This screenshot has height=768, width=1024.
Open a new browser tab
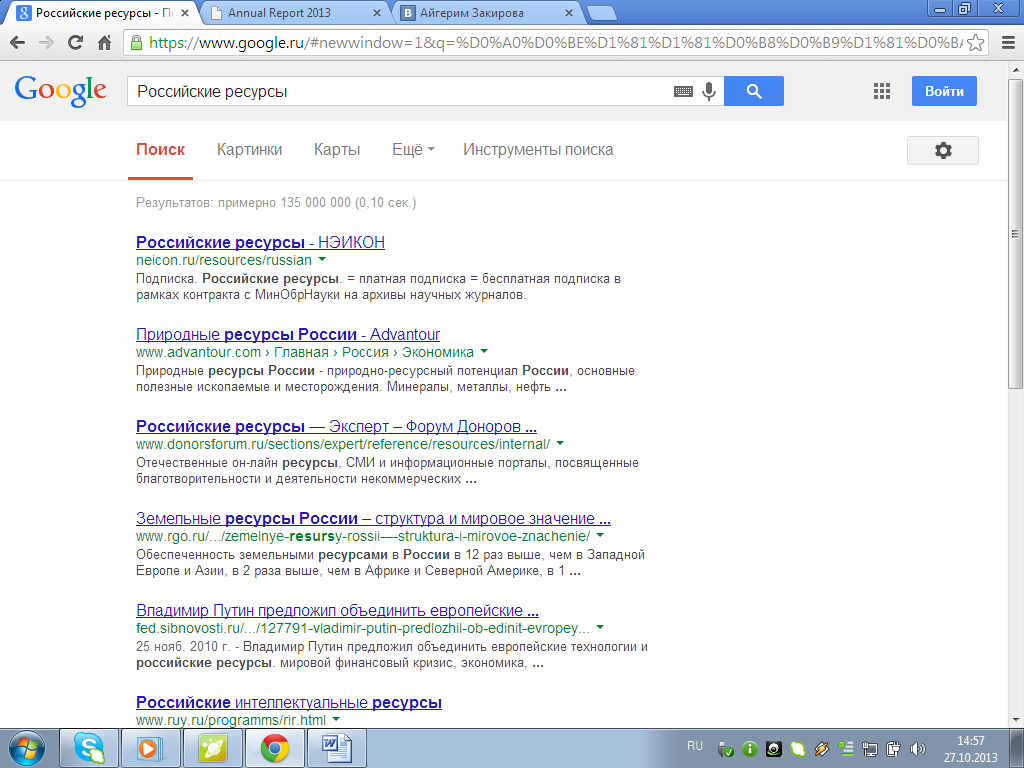(x=601, y=12)
